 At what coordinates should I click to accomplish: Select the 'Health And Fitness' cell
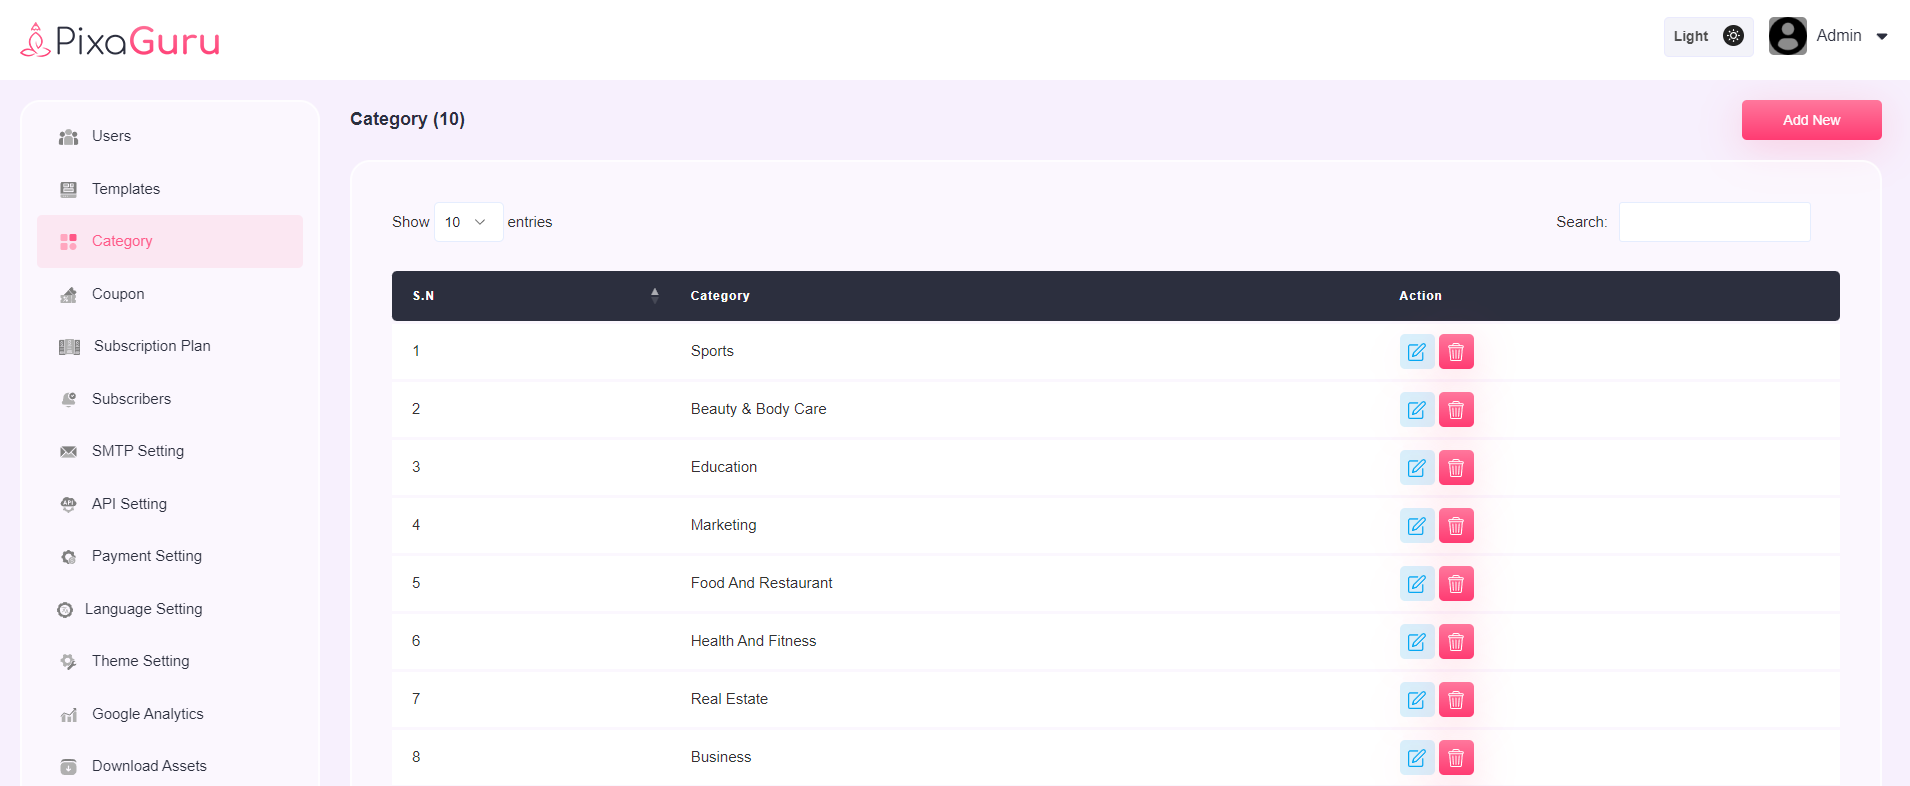[x=753, y=641]
